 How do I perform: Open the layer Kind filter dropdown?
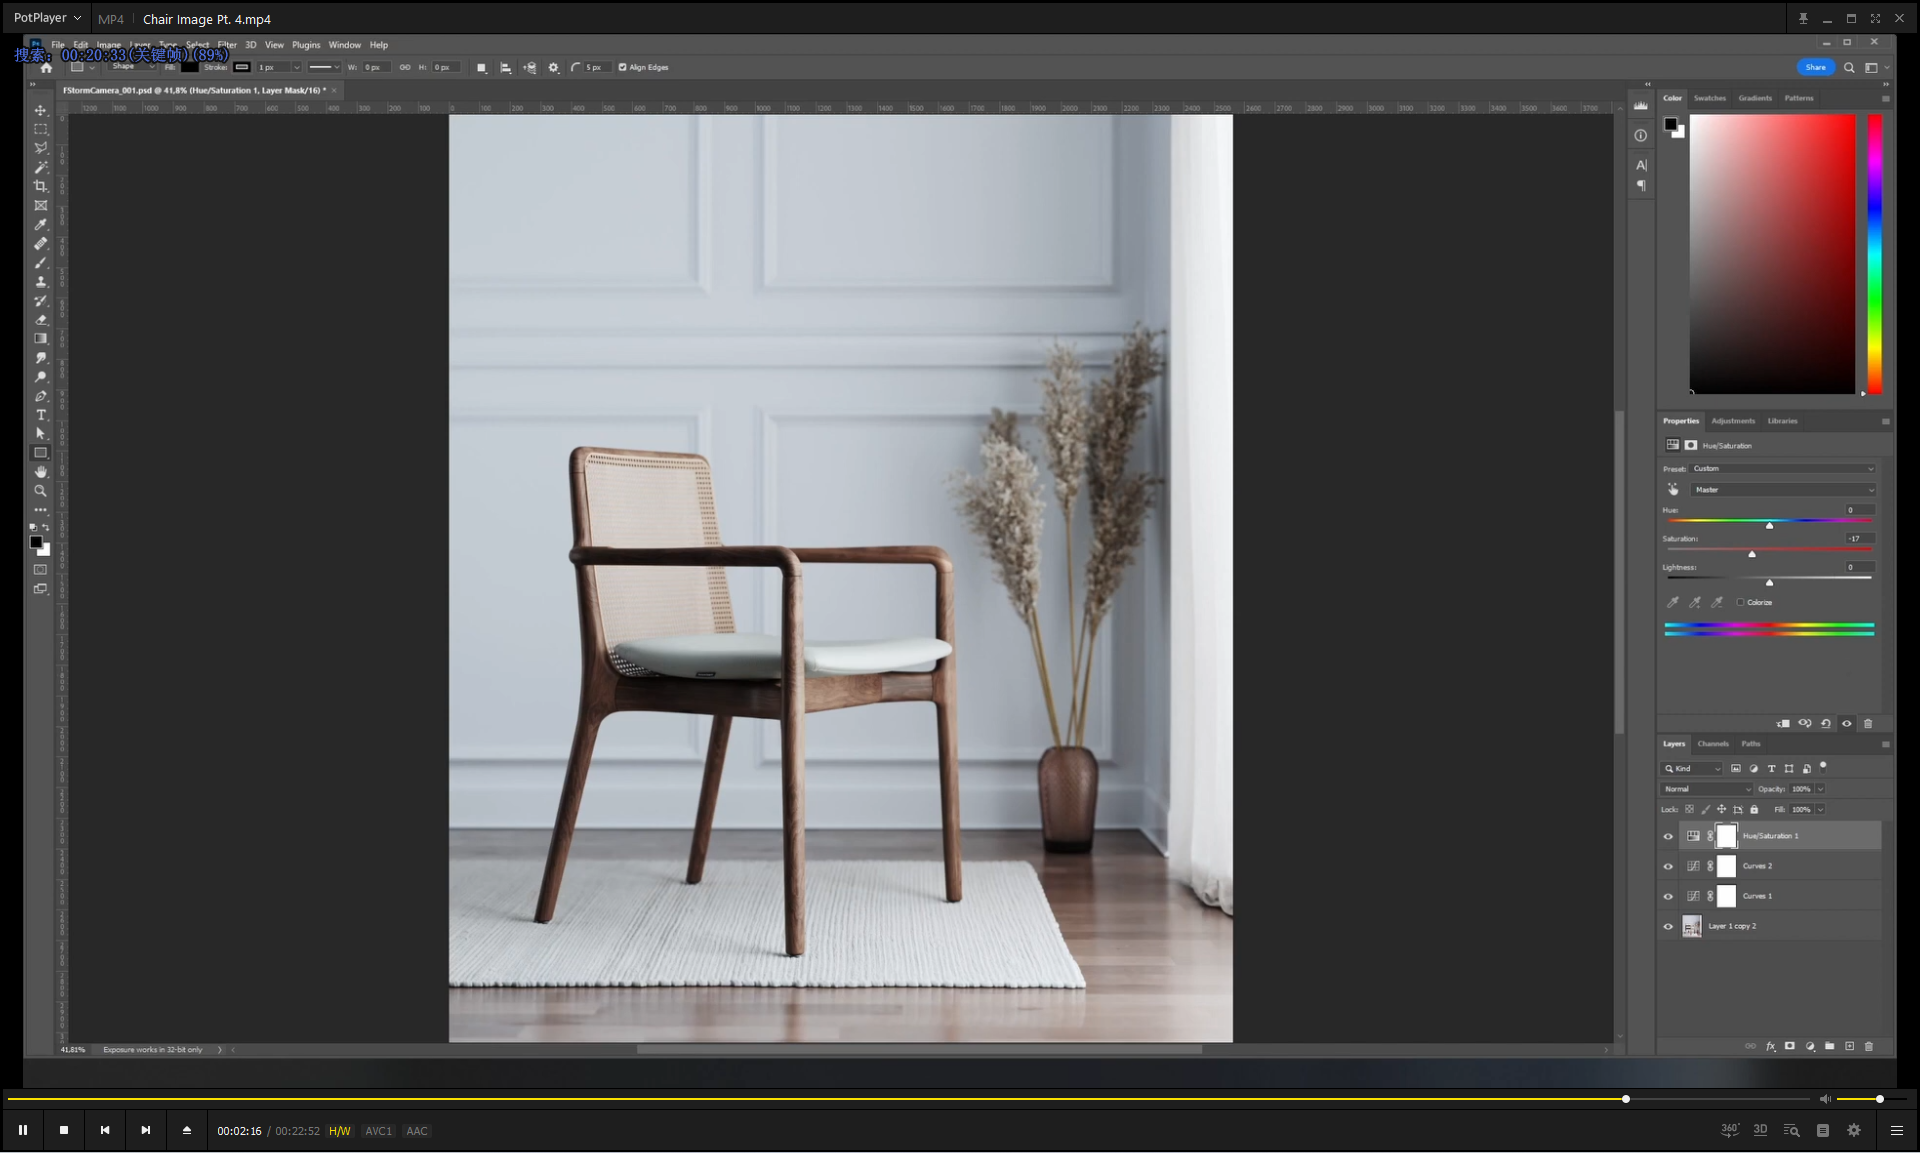point(1692,769)
